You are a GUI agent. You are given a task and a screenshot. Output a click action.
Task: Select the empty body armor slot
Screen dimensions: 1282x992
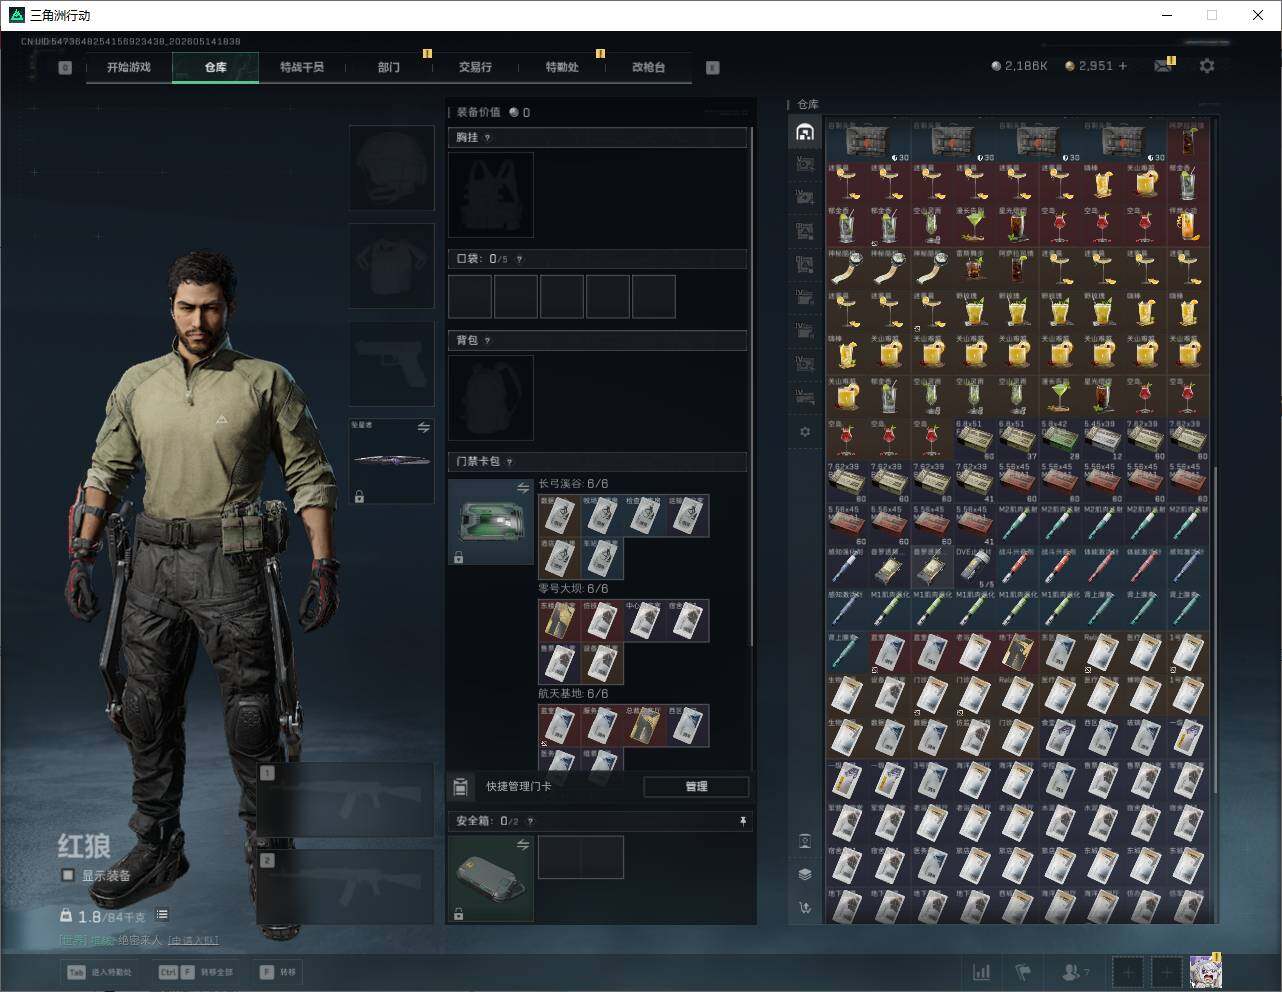391,266
